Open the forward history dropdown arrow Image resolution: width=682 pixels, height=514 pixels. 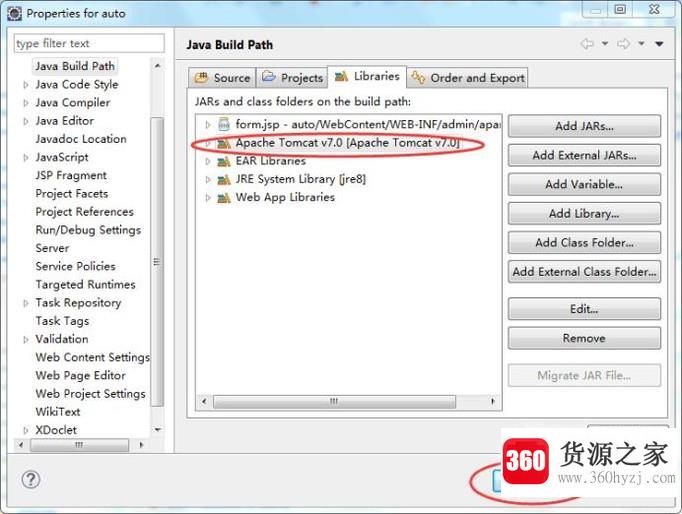[642, 43]
